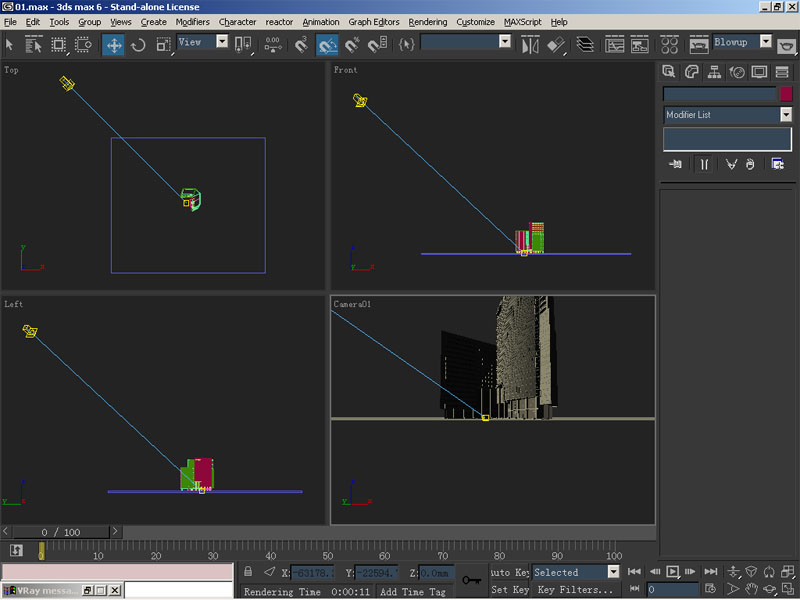Select the Select and Rotate tool

138,45
